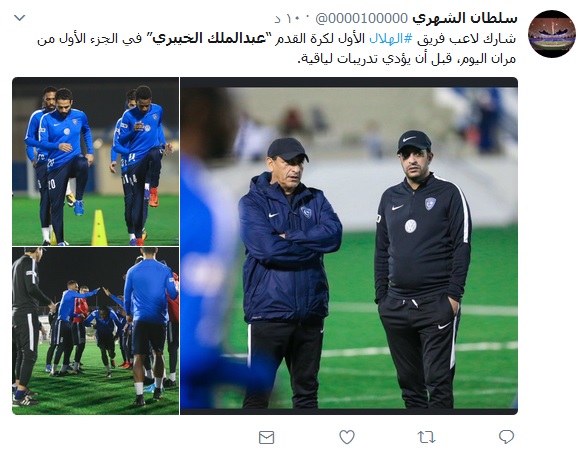The image size is (586, 451).
Task: Open the large photo of two coaches
Action: pyautogui.click(x=349, y=246)
